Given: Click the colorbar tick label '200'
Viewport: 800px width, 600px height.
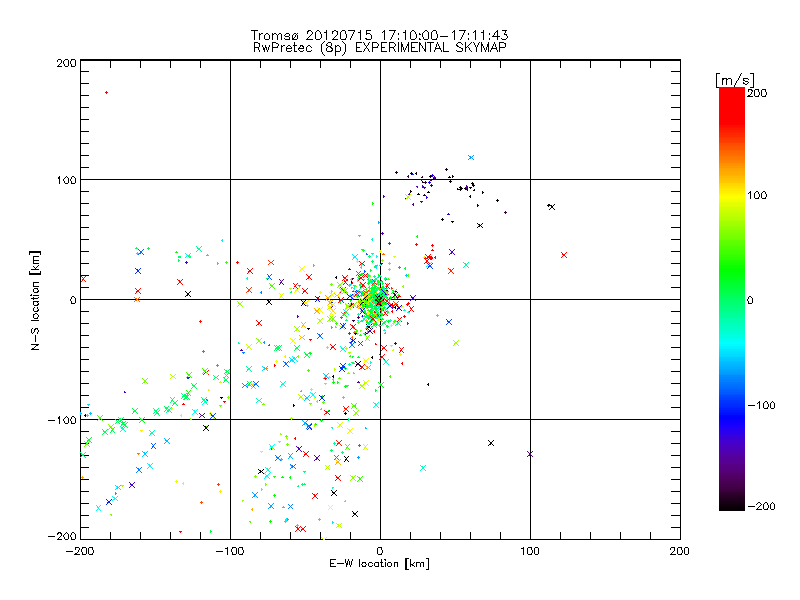Looking at the screenshot, I should point(757,93).
